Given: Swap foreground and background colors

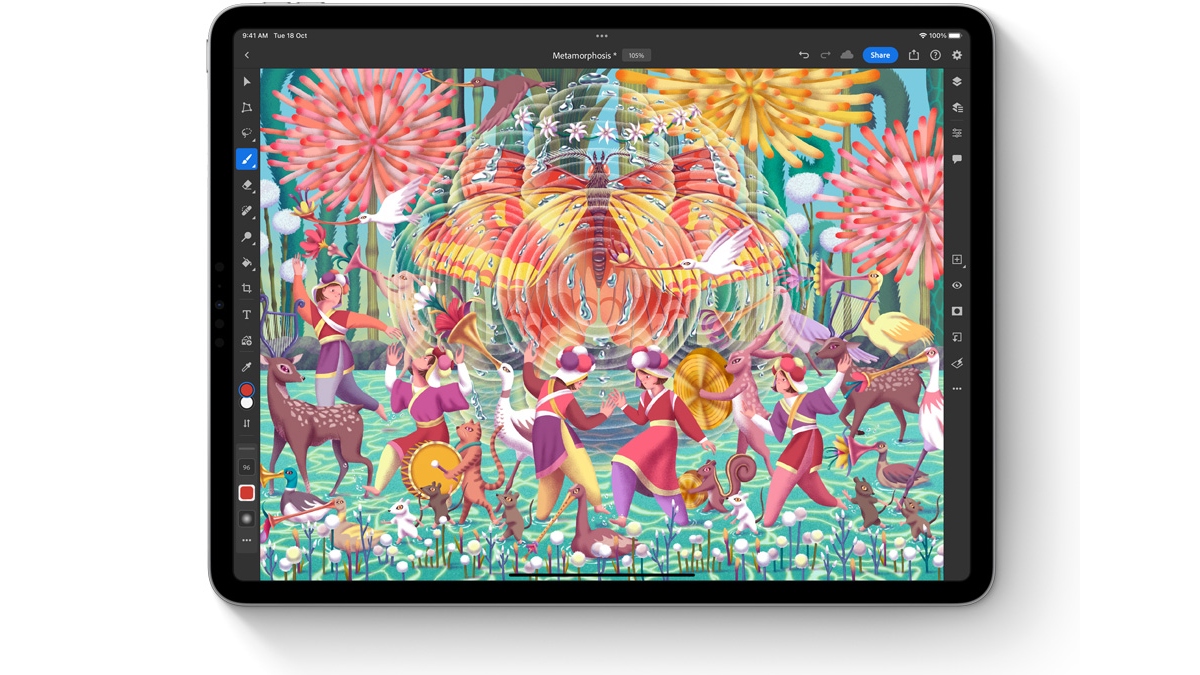Looking at the screenshot, I should (x=246, y=423).
